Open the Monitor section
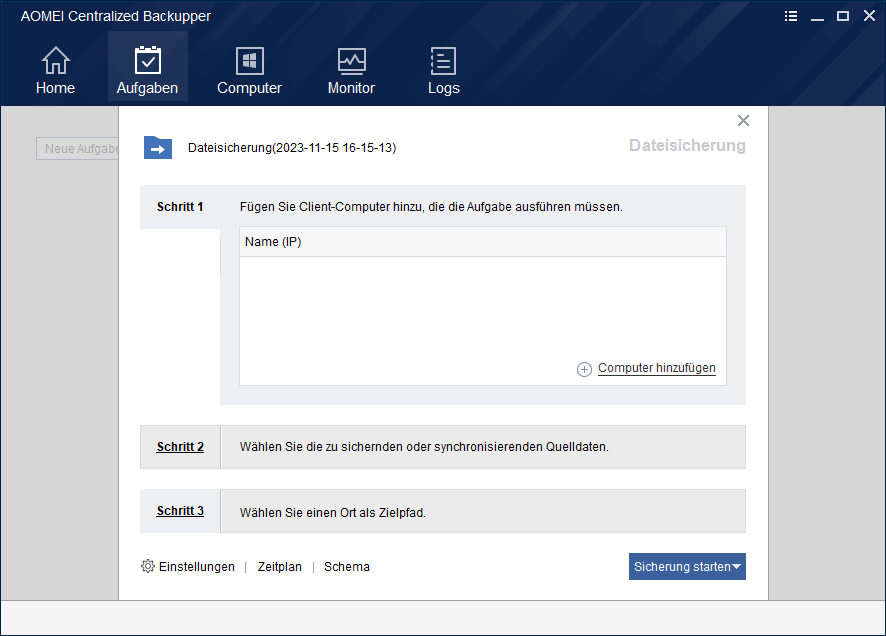This screenshot has width=886, height=636. click(351, 70)
